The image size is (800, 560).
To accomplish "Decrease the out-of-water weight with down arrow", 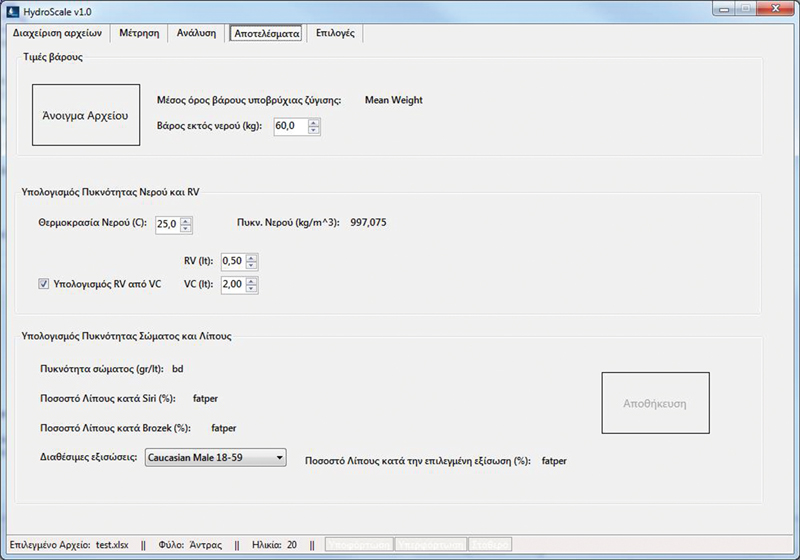I will tap(314, 131).
